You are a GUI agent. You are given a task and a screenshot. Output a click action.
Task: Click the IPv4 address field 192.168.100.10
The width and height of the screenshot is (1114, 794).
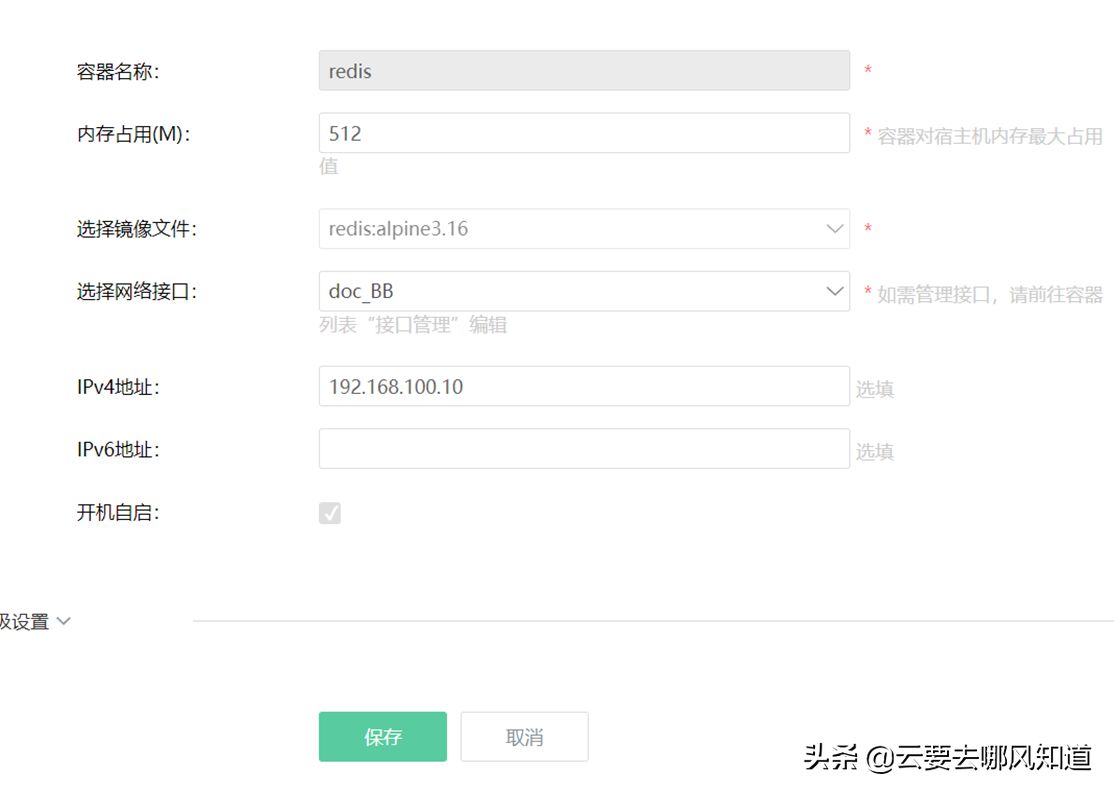[x=584, y=386]
